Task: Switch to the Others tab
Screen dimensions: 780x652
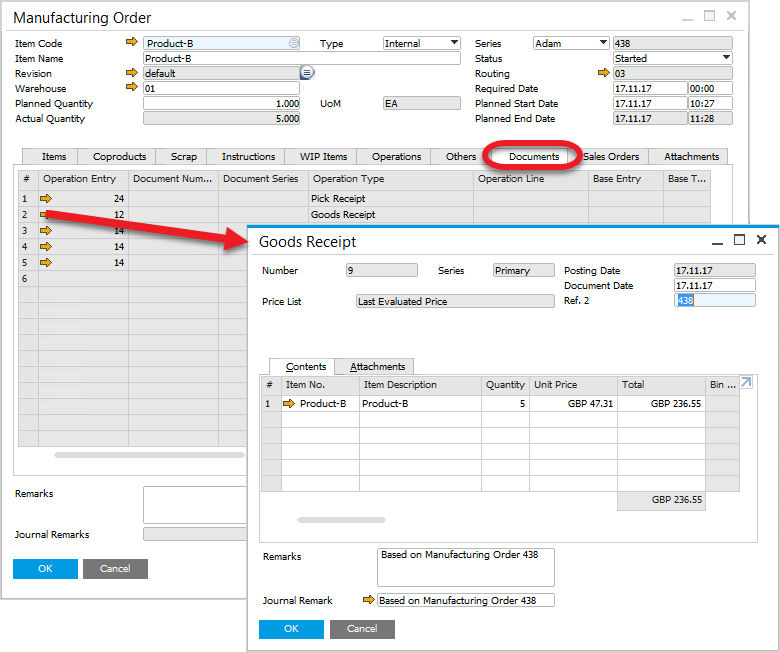Action: tap(461, 156)
